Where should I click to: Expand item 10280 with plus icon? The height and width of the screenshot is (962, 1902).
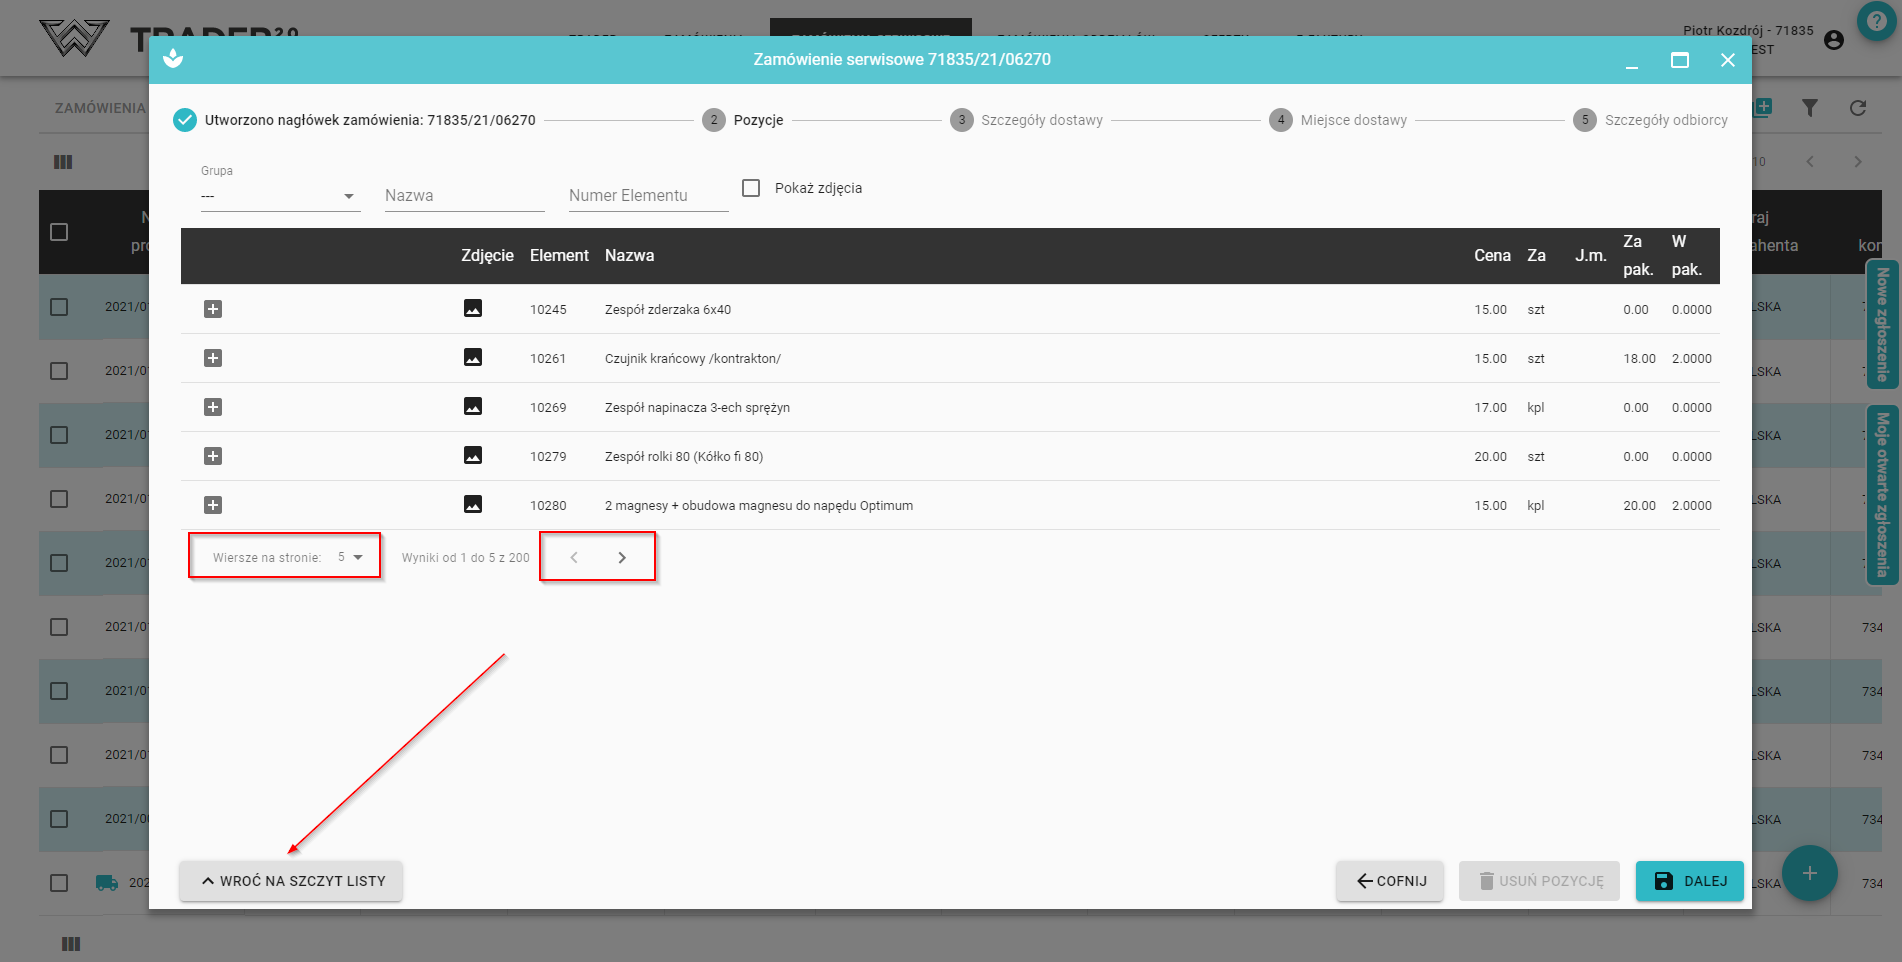coord(213,505)
